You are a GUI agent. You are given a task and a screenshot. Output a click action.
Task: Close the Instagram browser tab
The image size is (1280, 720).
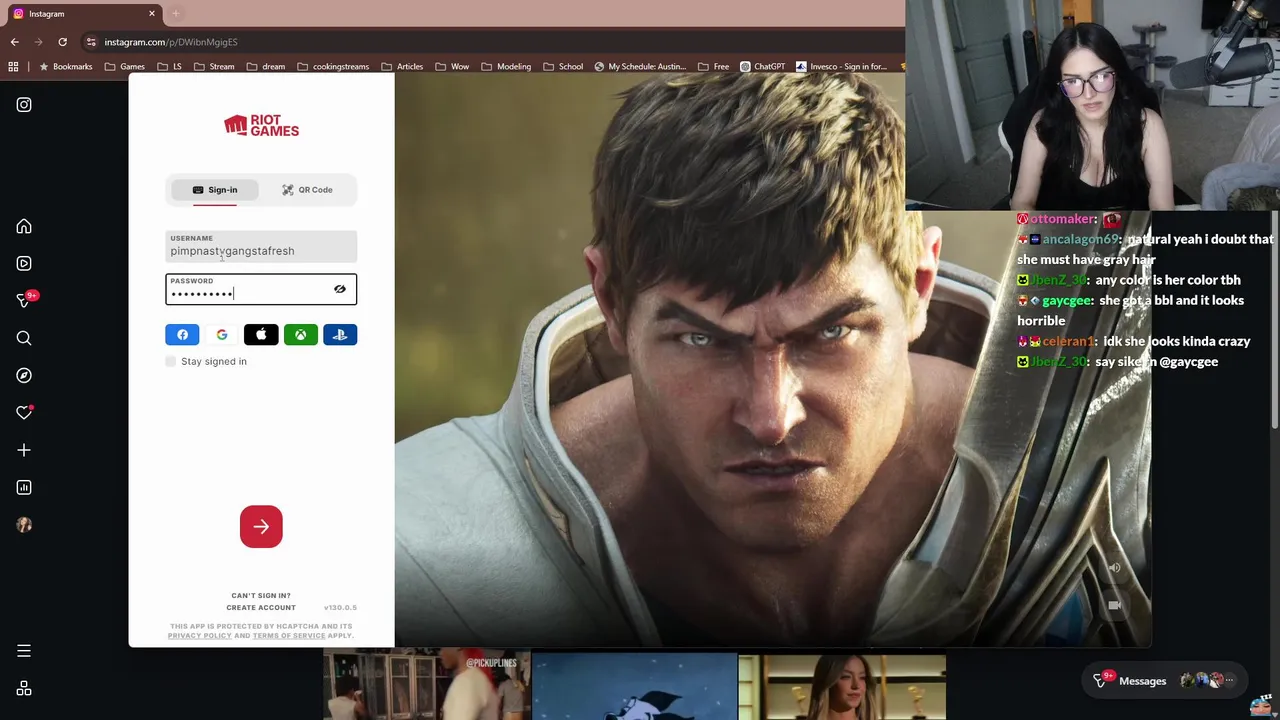[151, 14]
